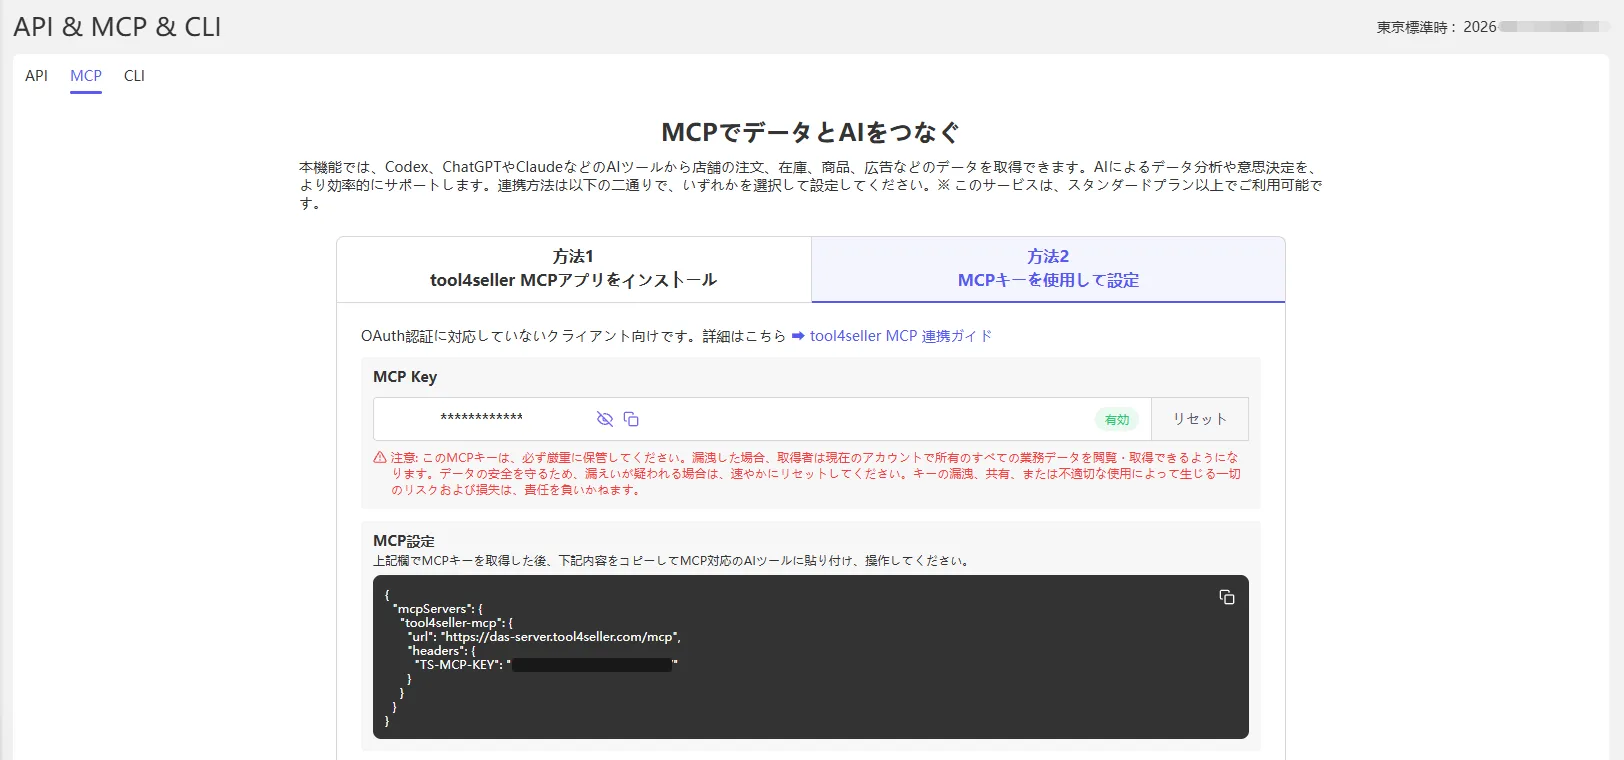Click the "url" line in the JSON config
This screenshot has height=760, width=1624.
click(544, 637)
